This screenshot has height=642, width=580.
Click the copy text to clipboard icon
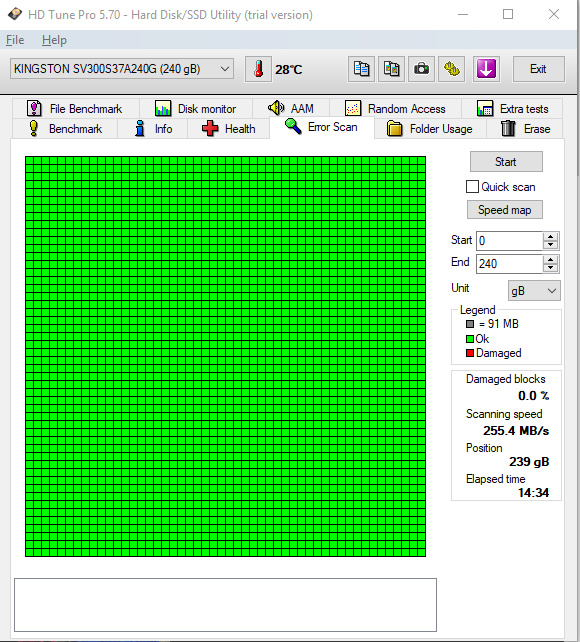361,69
